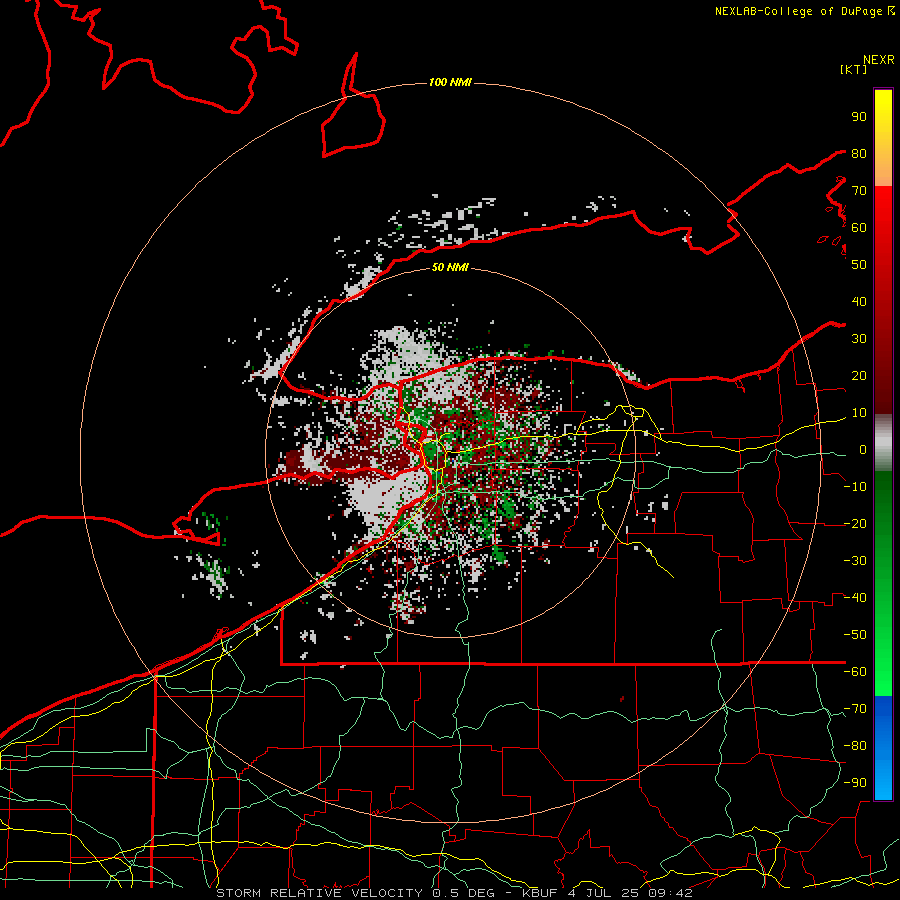
Task: Click the -30 value on velocity scale
Action: (x=855, y=561)
